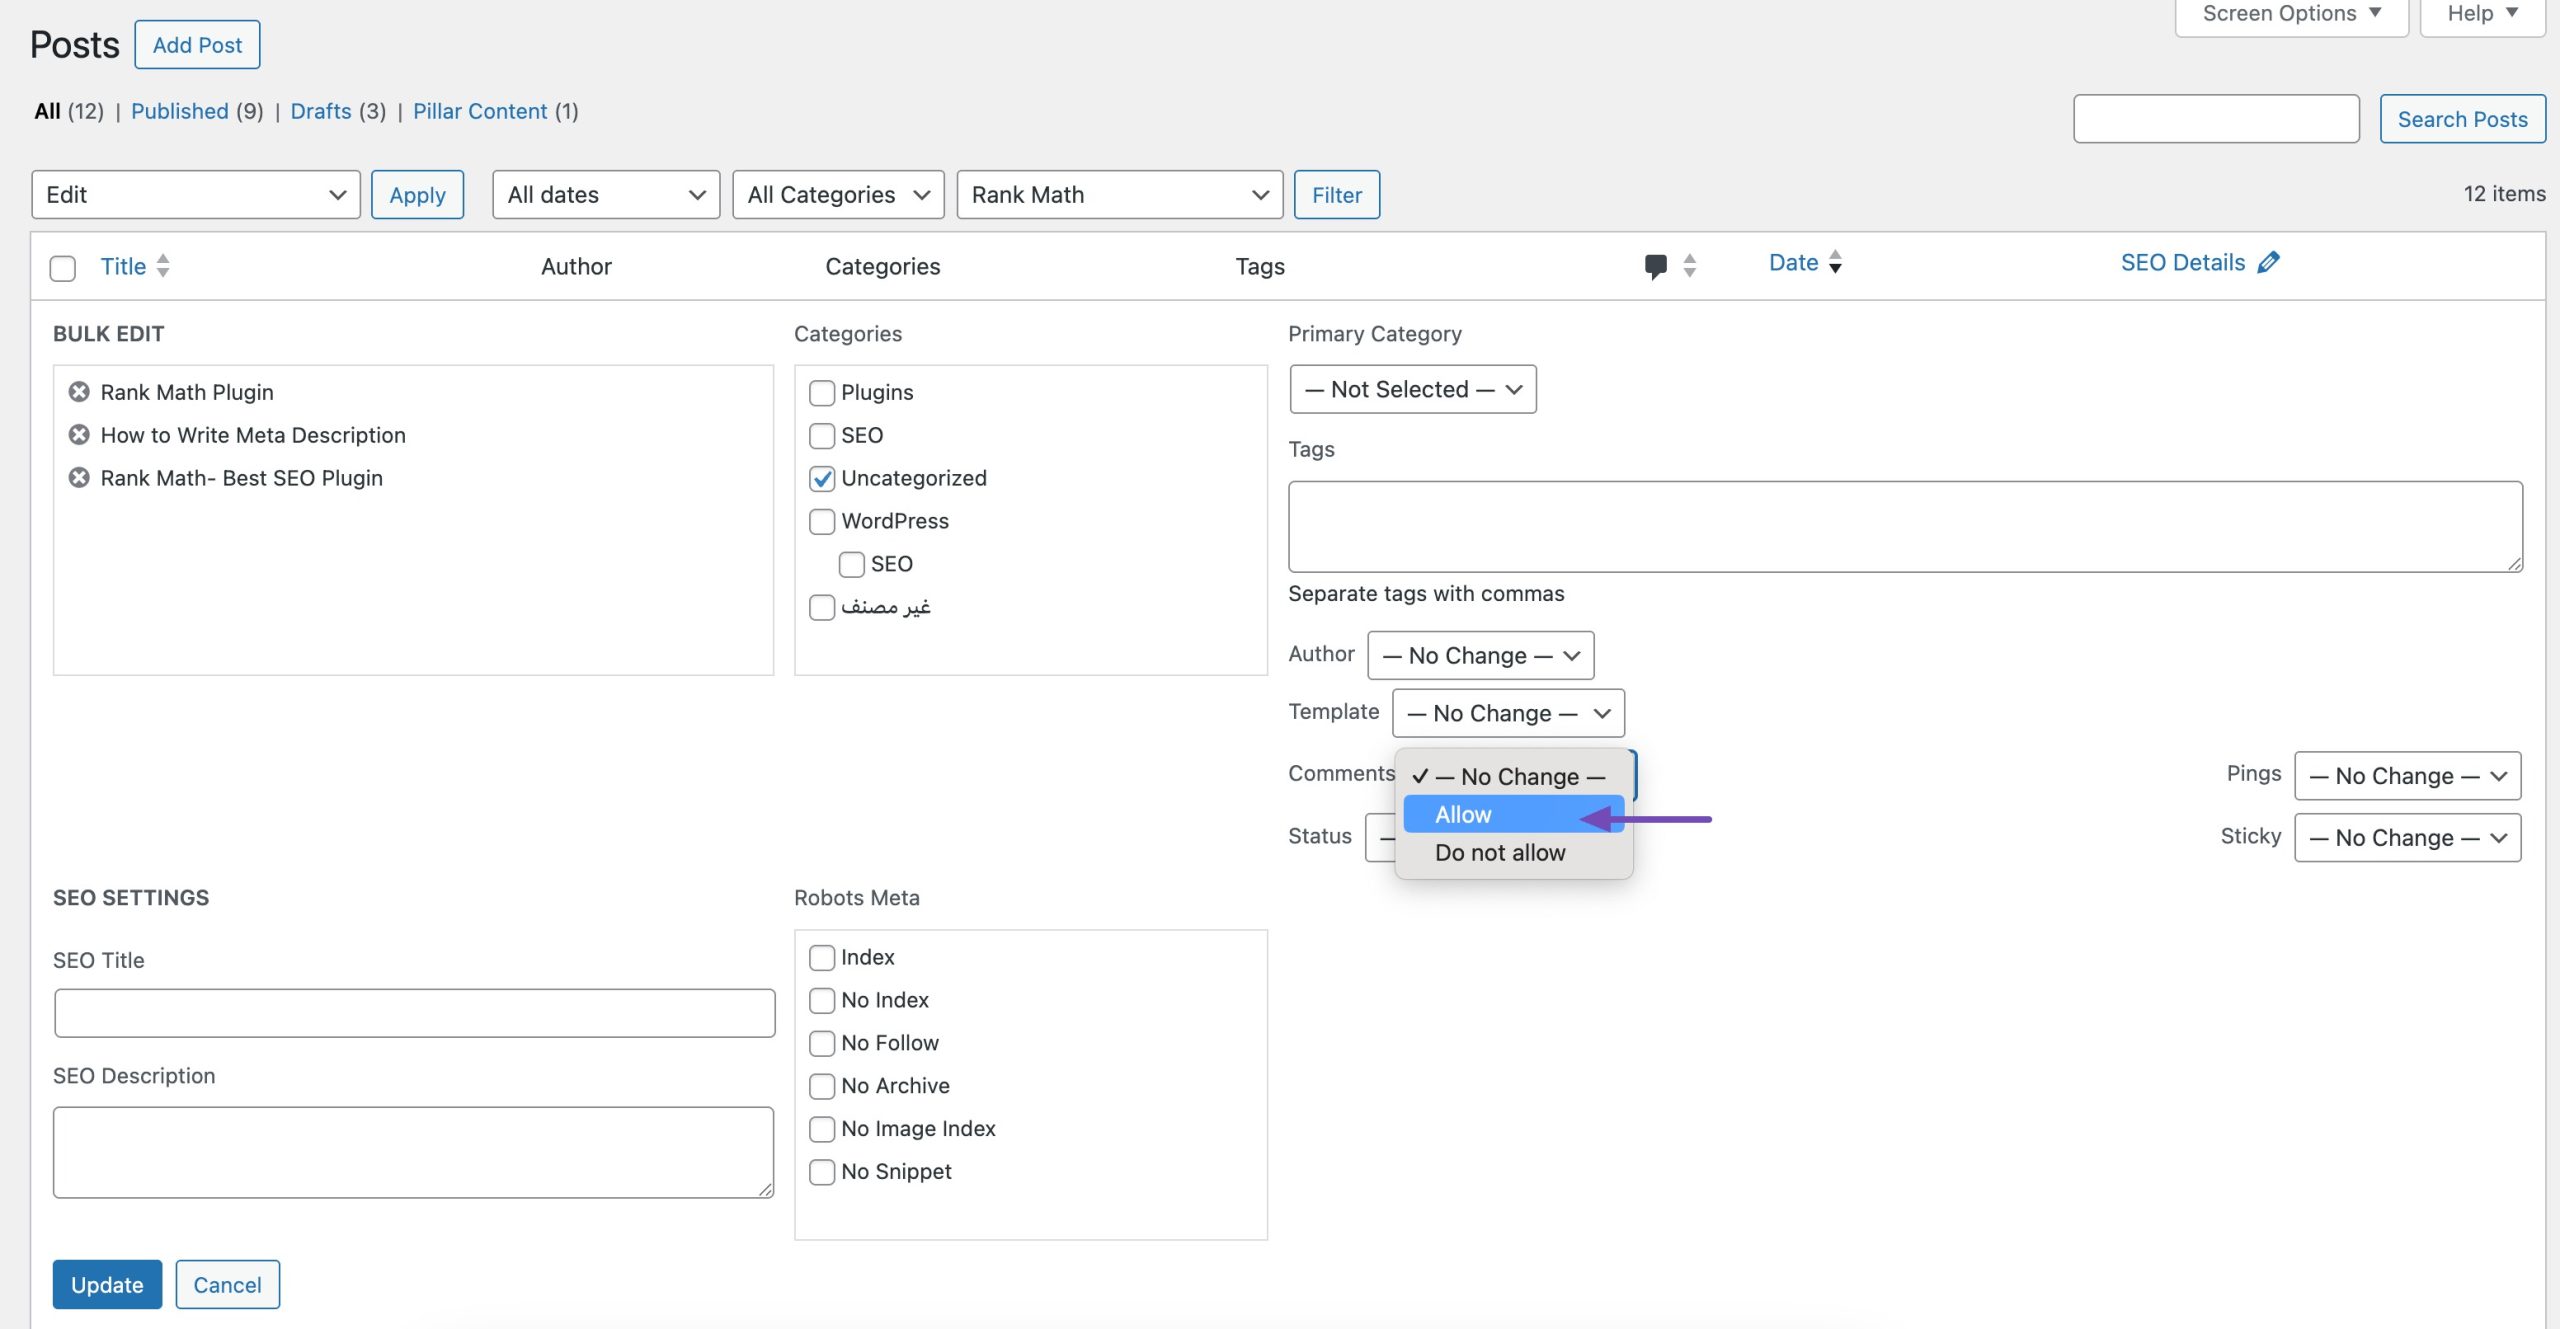The height and width of the screenshot is (1329, 2560).
Task: Check the SEO subcategory under WordPress
Action: pyautogui.click(x=852, y=565)
